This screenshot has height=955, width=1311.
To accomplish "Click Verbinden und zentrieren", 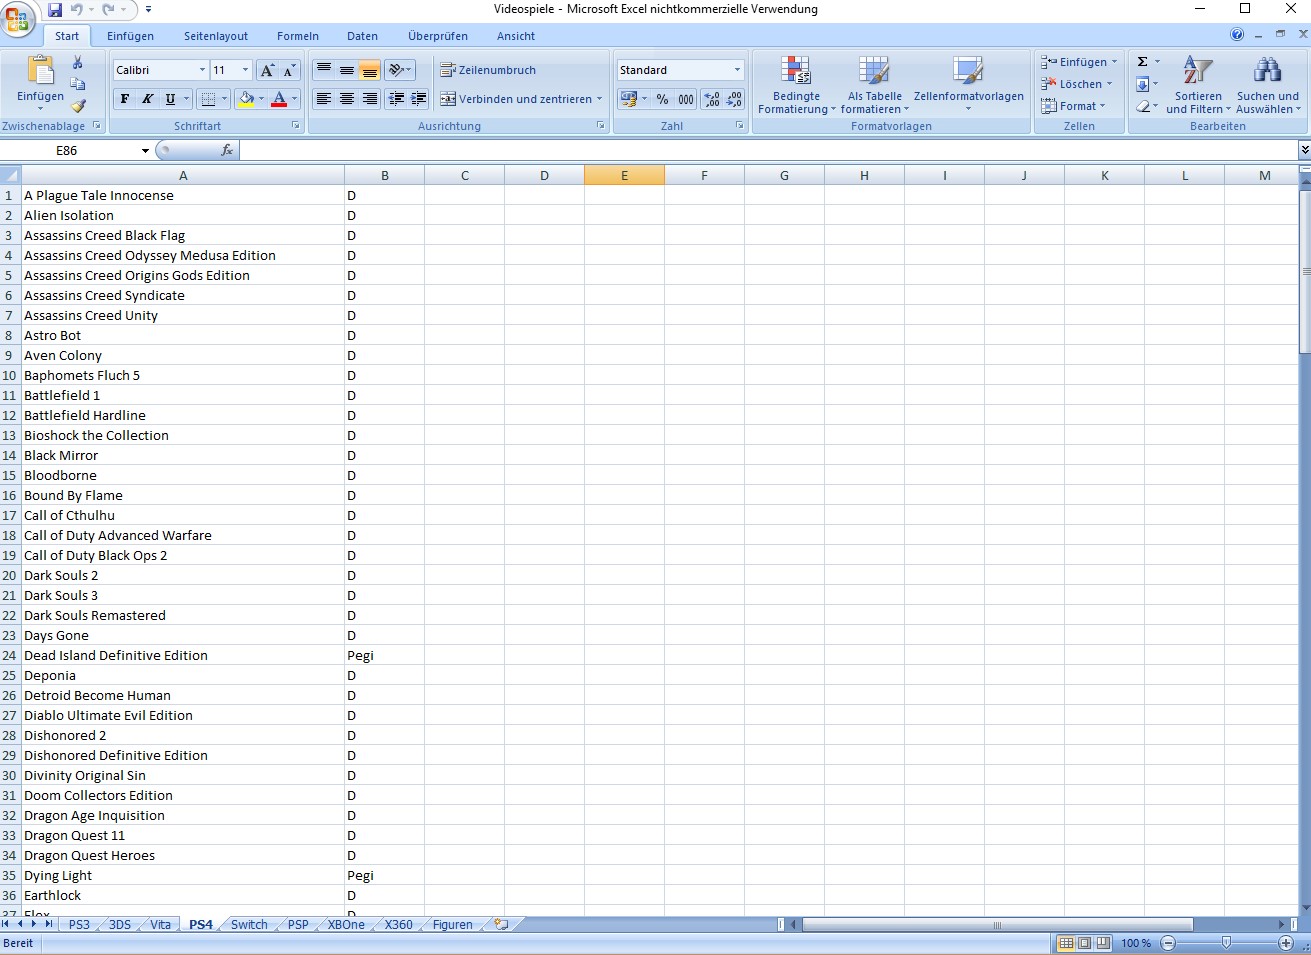I will [x=521, y=99].
